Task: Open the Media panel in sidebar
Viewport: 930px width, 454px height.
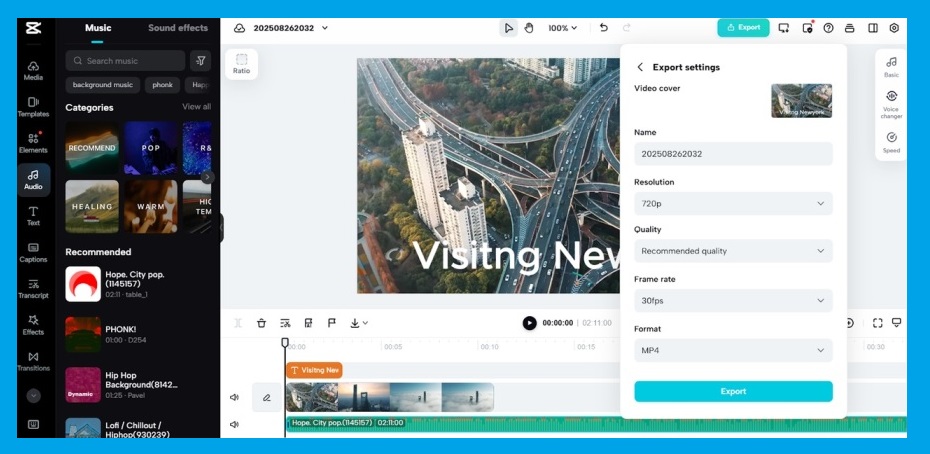Action: pyautogui.click(x=33, y=71)
